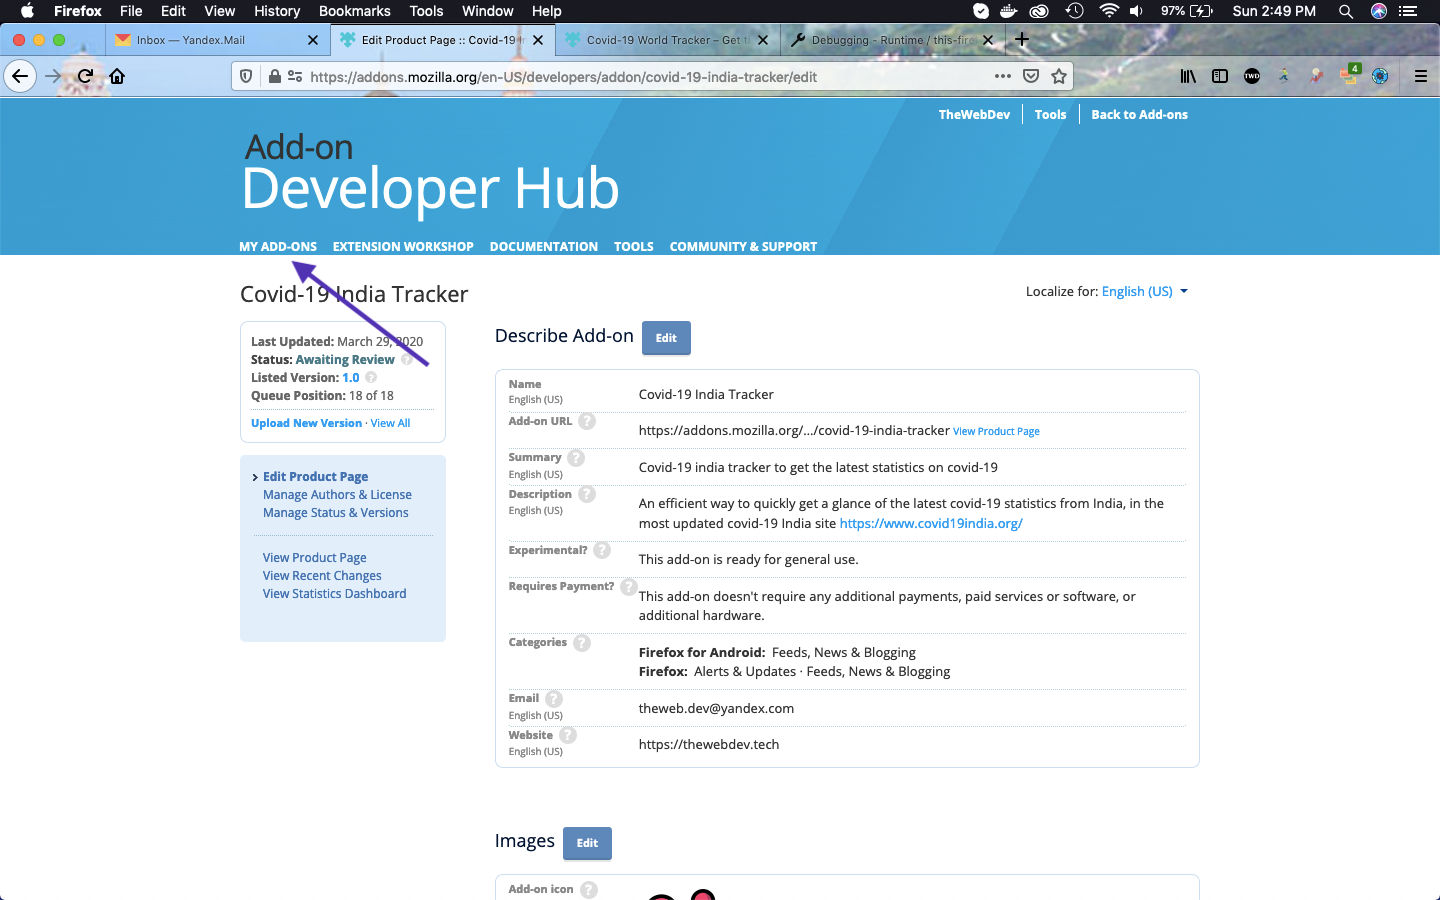Viewport: 1440px width, 900px height.
Task: Open the Notification Center menu bar icon
Action: [x=1409, y=11]
